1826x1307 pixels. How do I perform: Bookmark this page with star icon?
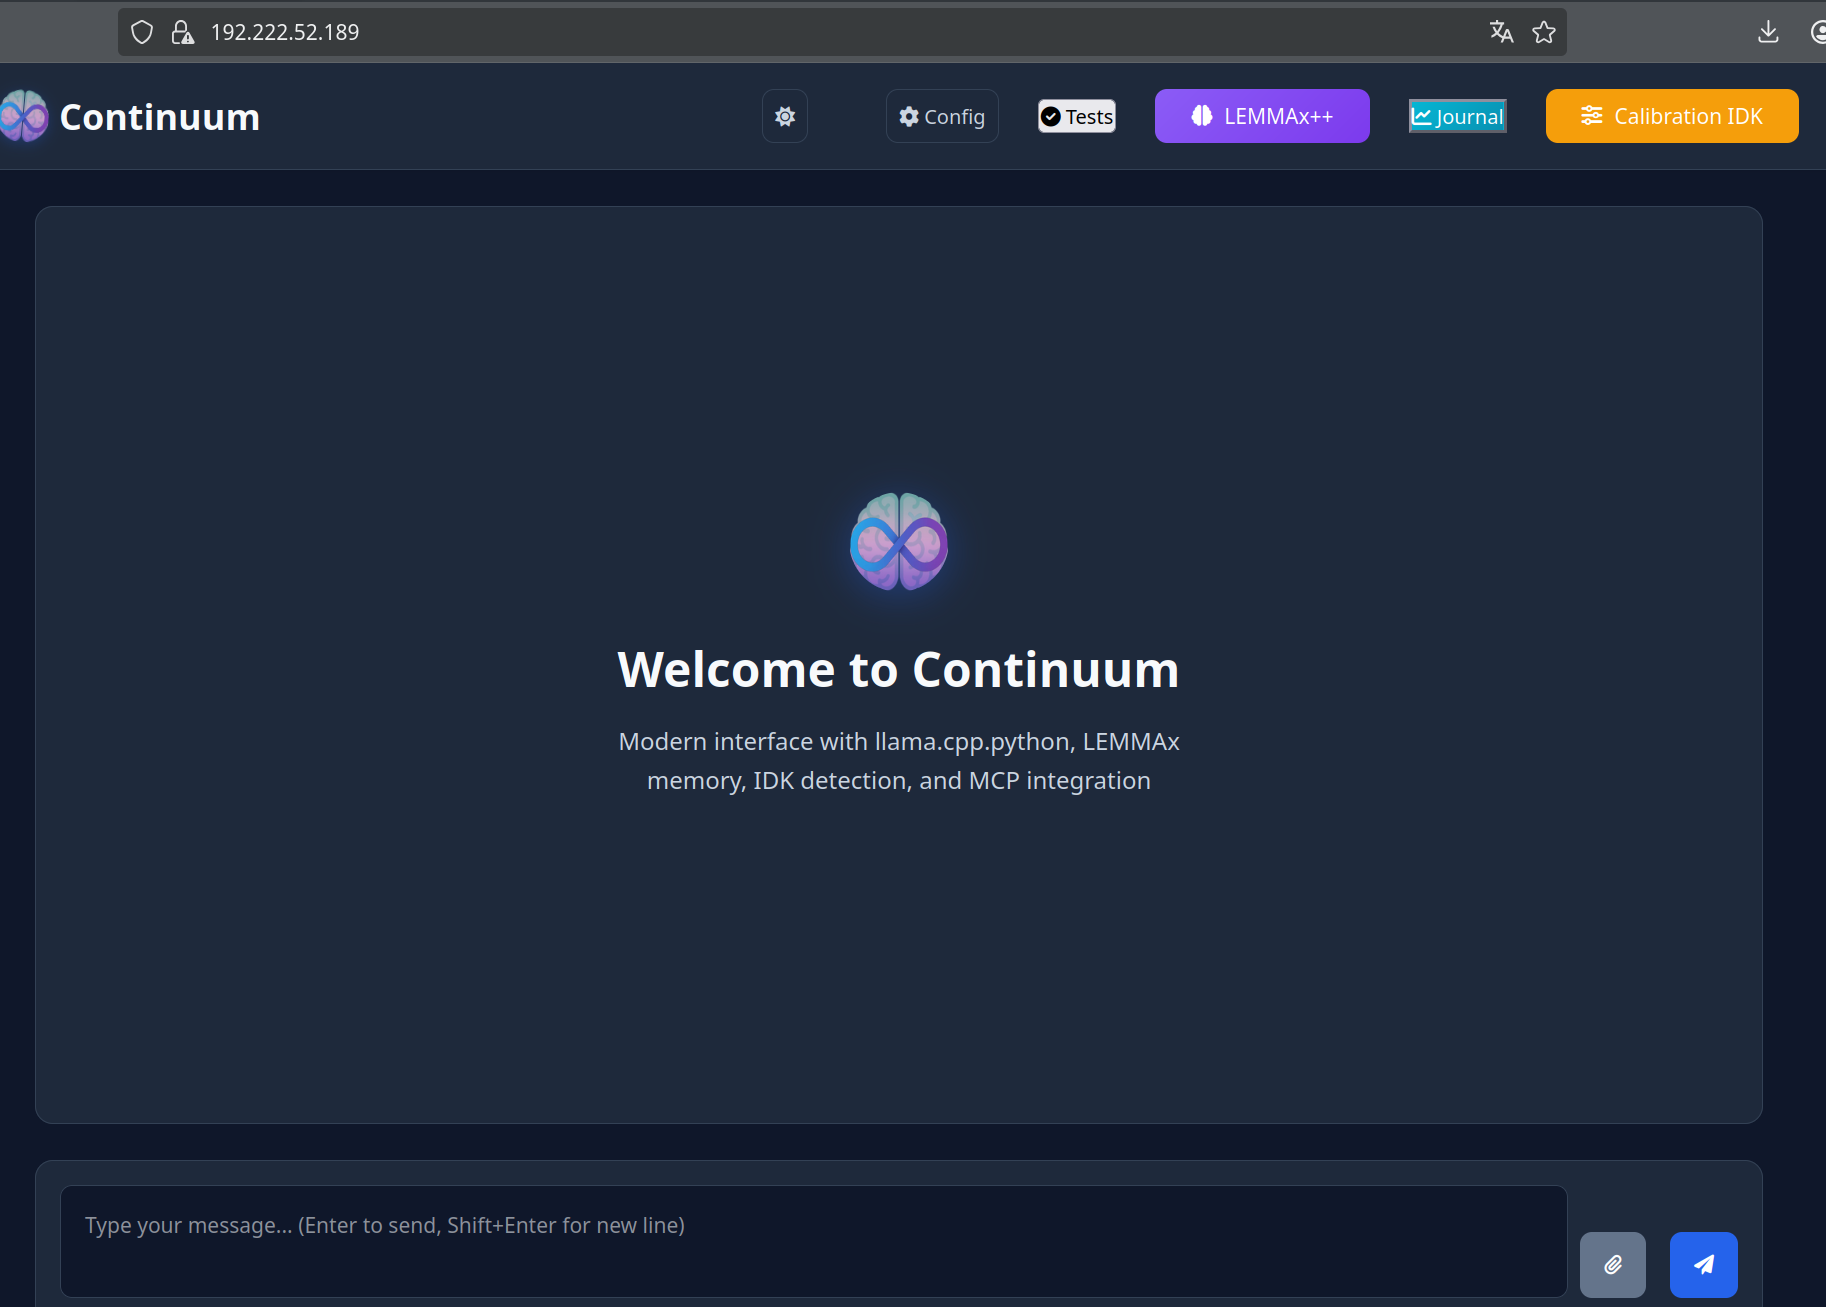1544,32
